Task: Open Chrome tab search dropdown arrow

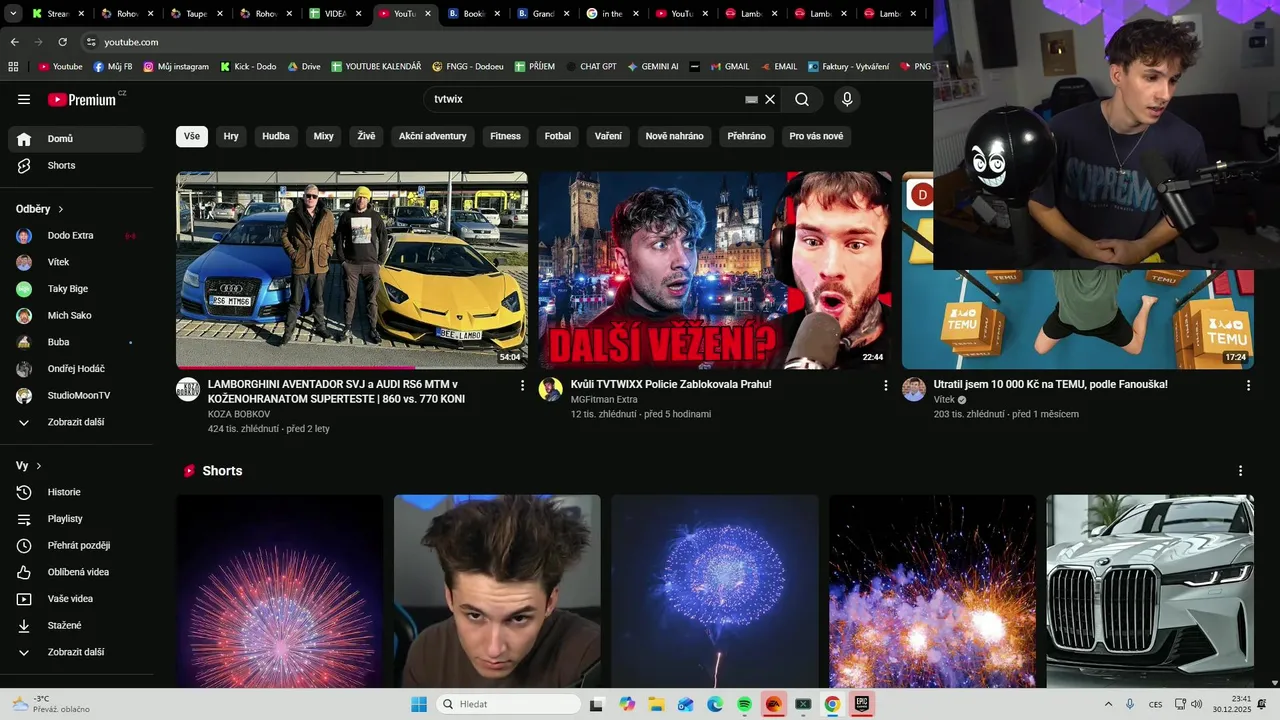Action: click(13, 14)
